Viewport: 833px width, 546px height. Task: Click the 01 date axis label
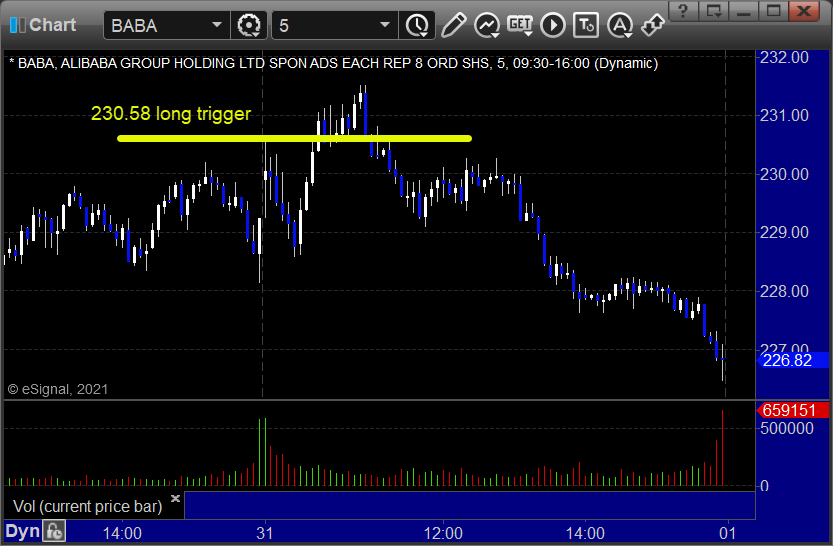(727, 533)
